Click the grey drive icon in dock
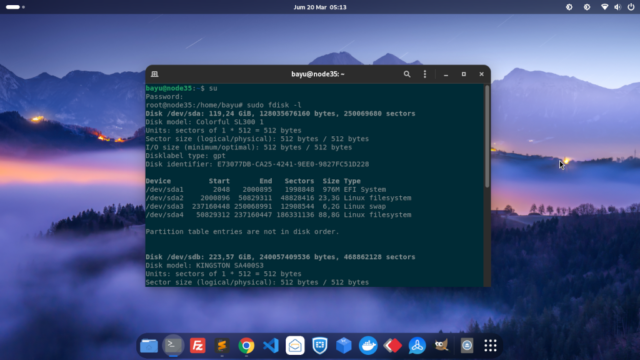Image resolution: width=640 pixels, height=360 pixels. click(467, 346)
